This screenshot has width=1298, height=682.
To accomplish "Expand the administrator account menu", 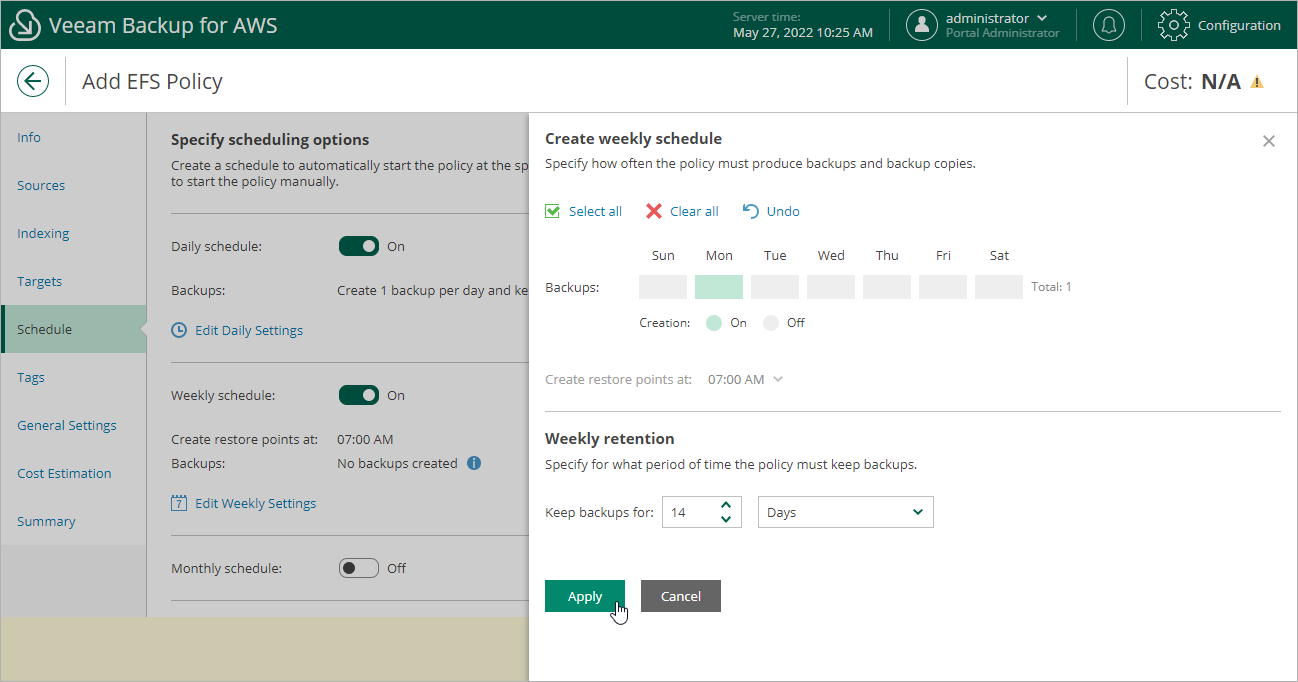I will [x=1043, y=18].
